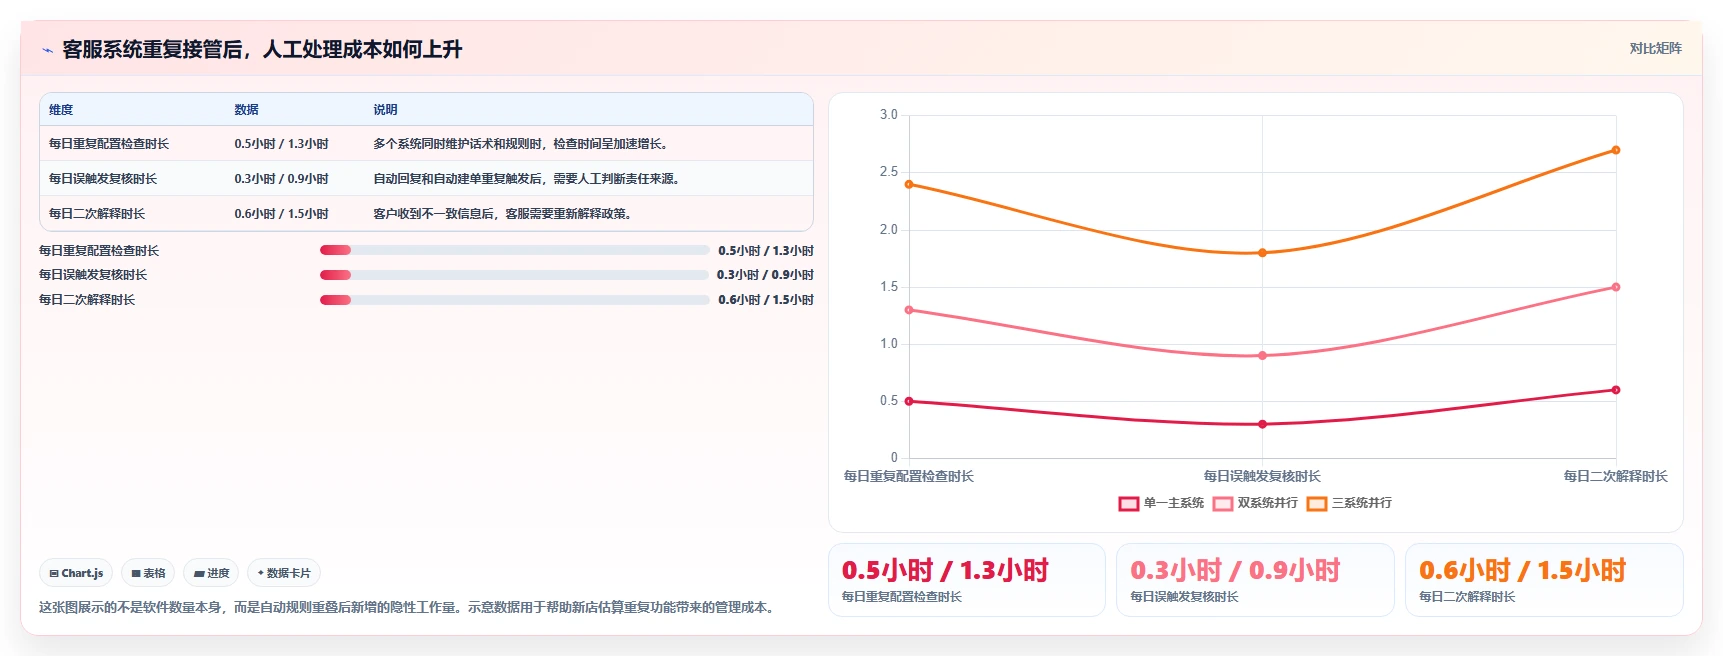Click the 三系统并行 point above 每日误触发复核时长
This screenshot has height=656, width=1723.
tap(1262, 253)
